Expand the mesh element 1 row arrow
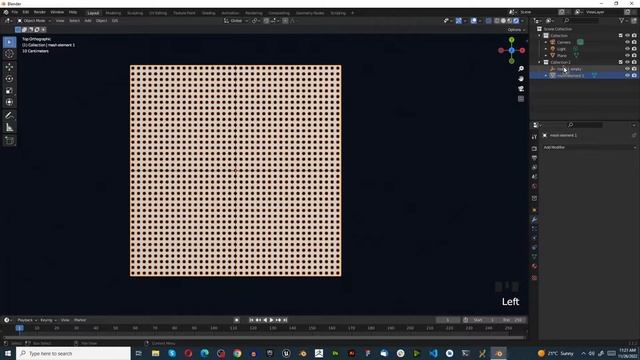 click(546, 76)
